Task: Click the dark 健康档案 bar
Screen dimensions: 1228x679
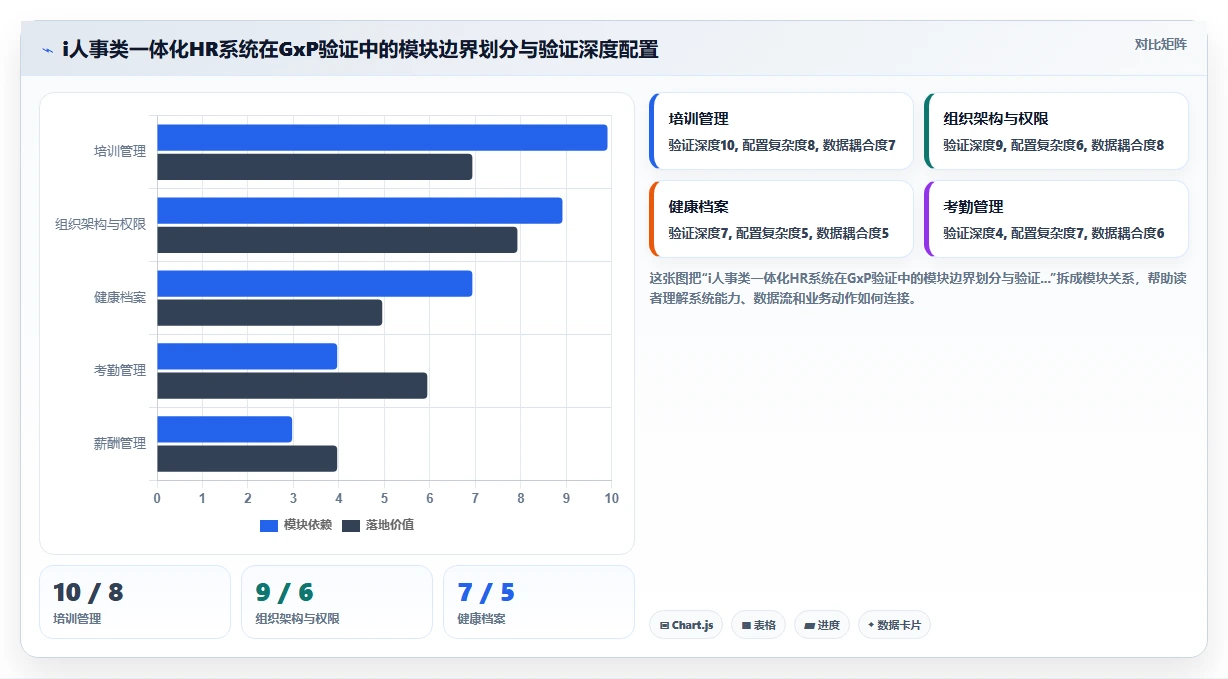Action: pos(269,313)
